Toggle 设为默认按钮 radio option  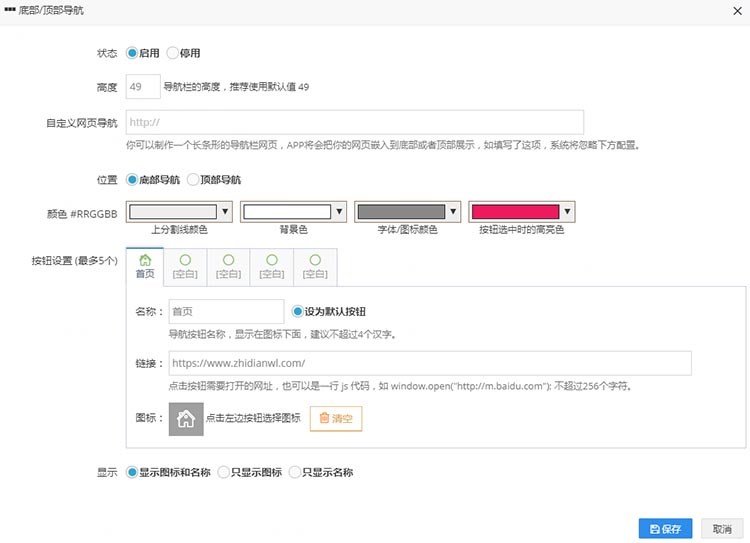(298, 311)
